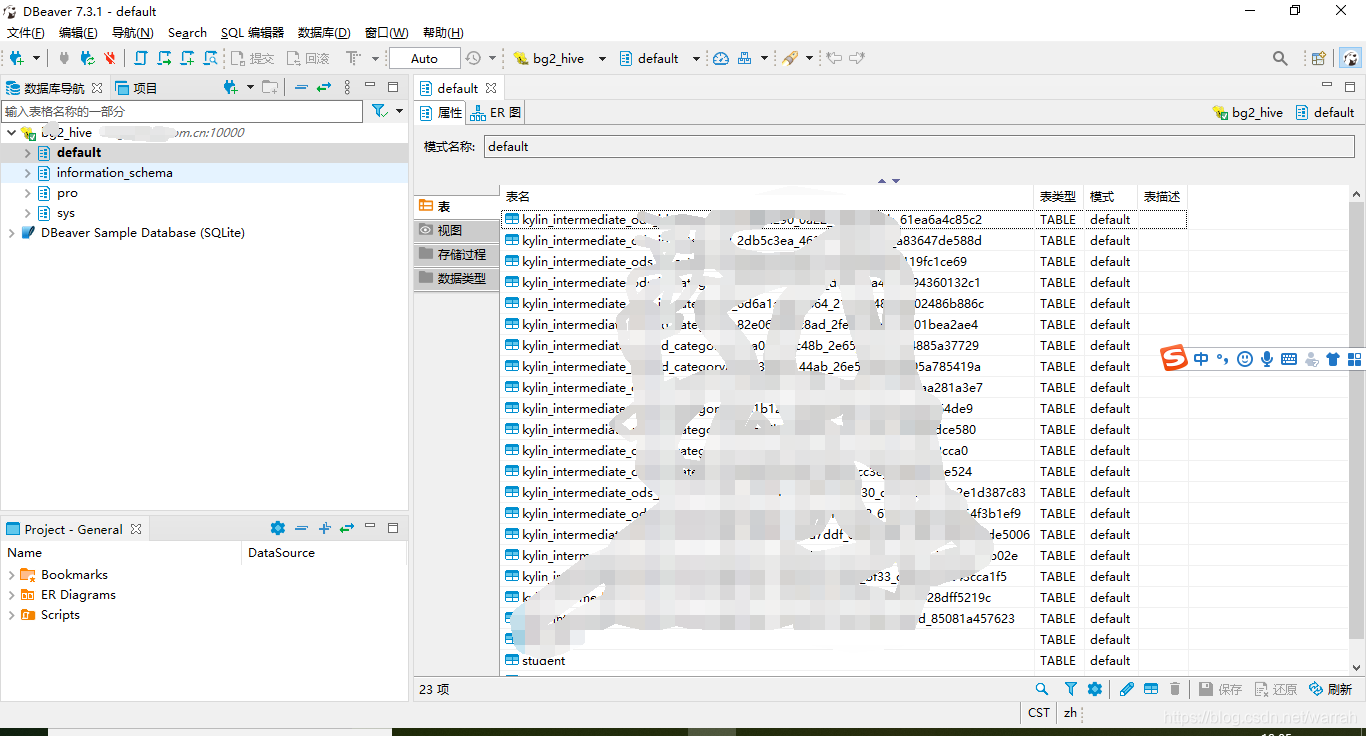
Task: Open a SQL editor with the first SQL script icon
Action: (x=141, y=58)
